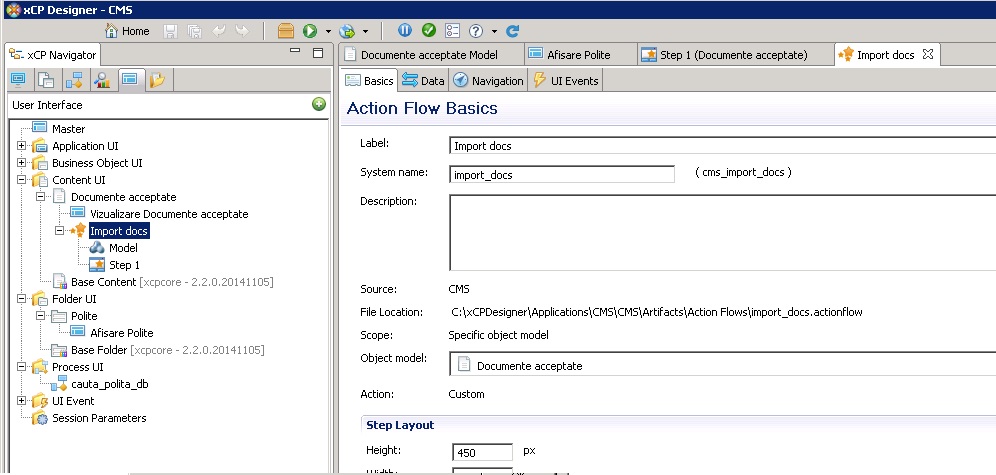Viewport: 996px width, 475px height.
Task: Click the brown package box icon
Action: point(286,30)
